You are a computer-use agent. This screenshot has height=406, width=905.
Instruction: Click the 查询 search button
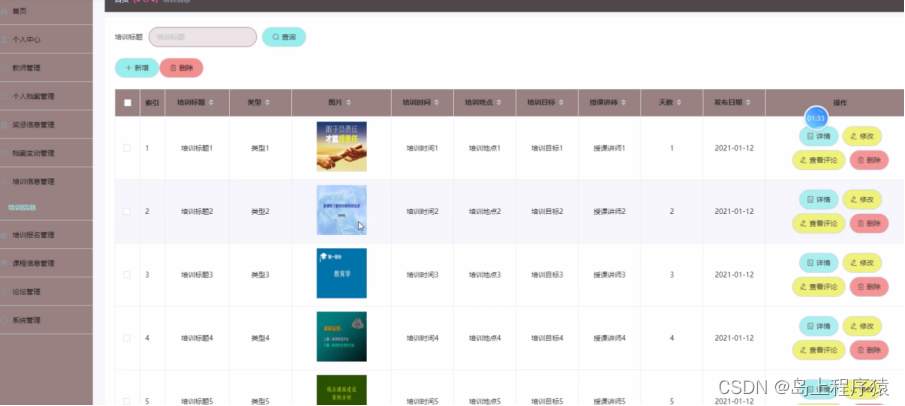point(284,37)
